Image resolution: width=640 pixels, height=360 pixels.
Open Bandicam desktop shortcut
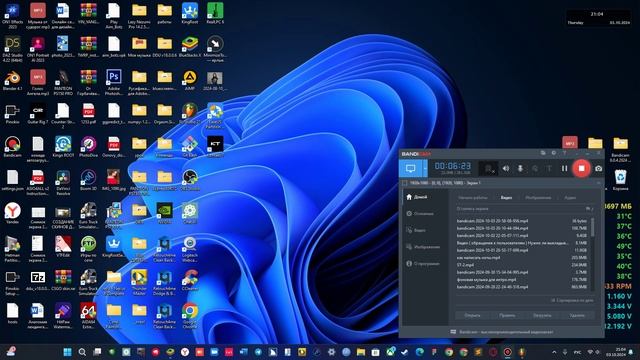tap(13, 147)
